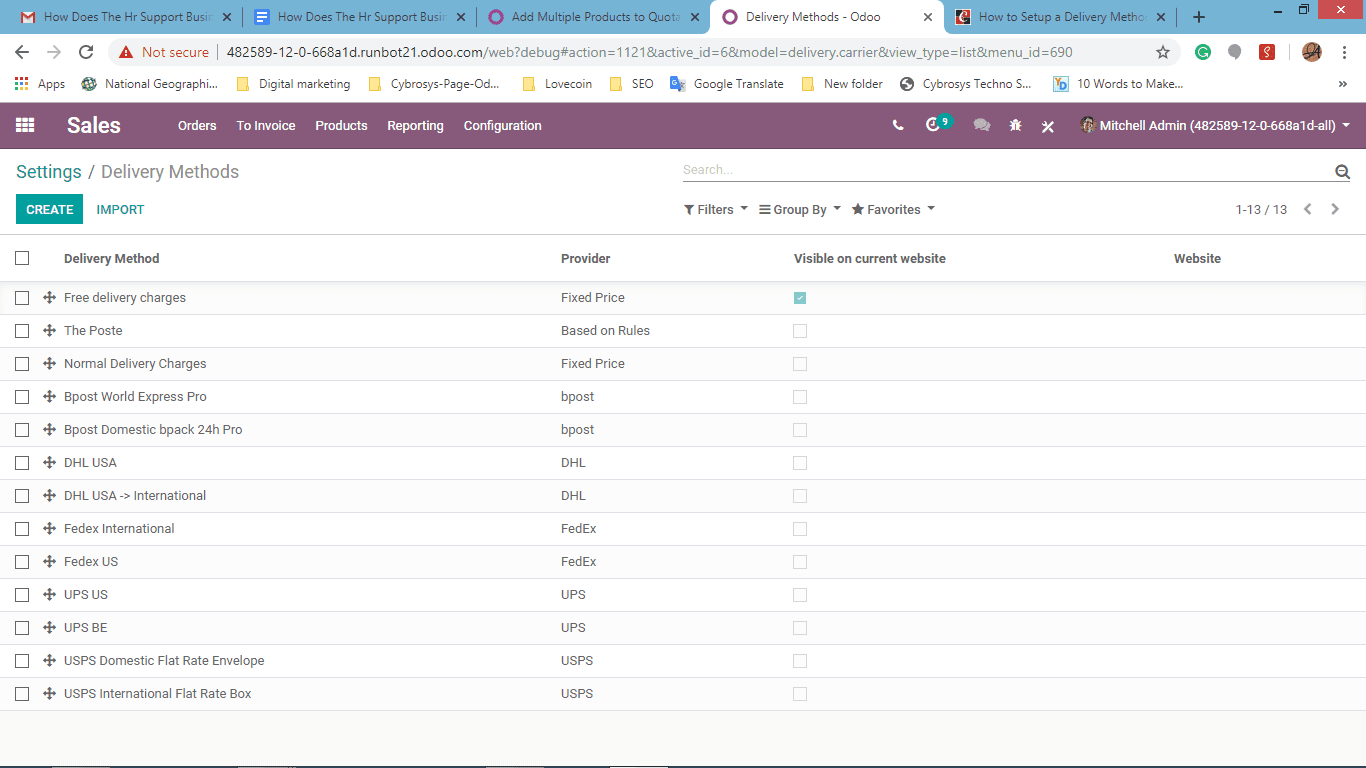Expand the Filters dropdown

[x=716, y=209]
